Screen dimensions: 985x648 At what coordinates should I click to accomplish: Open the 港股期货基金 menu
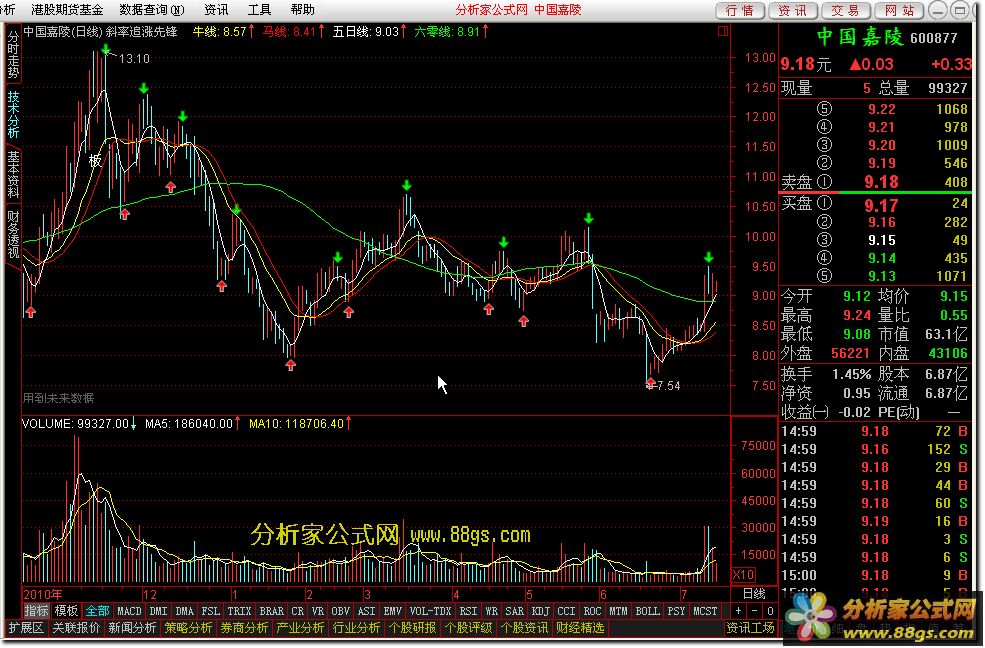[x=67, y=10]
